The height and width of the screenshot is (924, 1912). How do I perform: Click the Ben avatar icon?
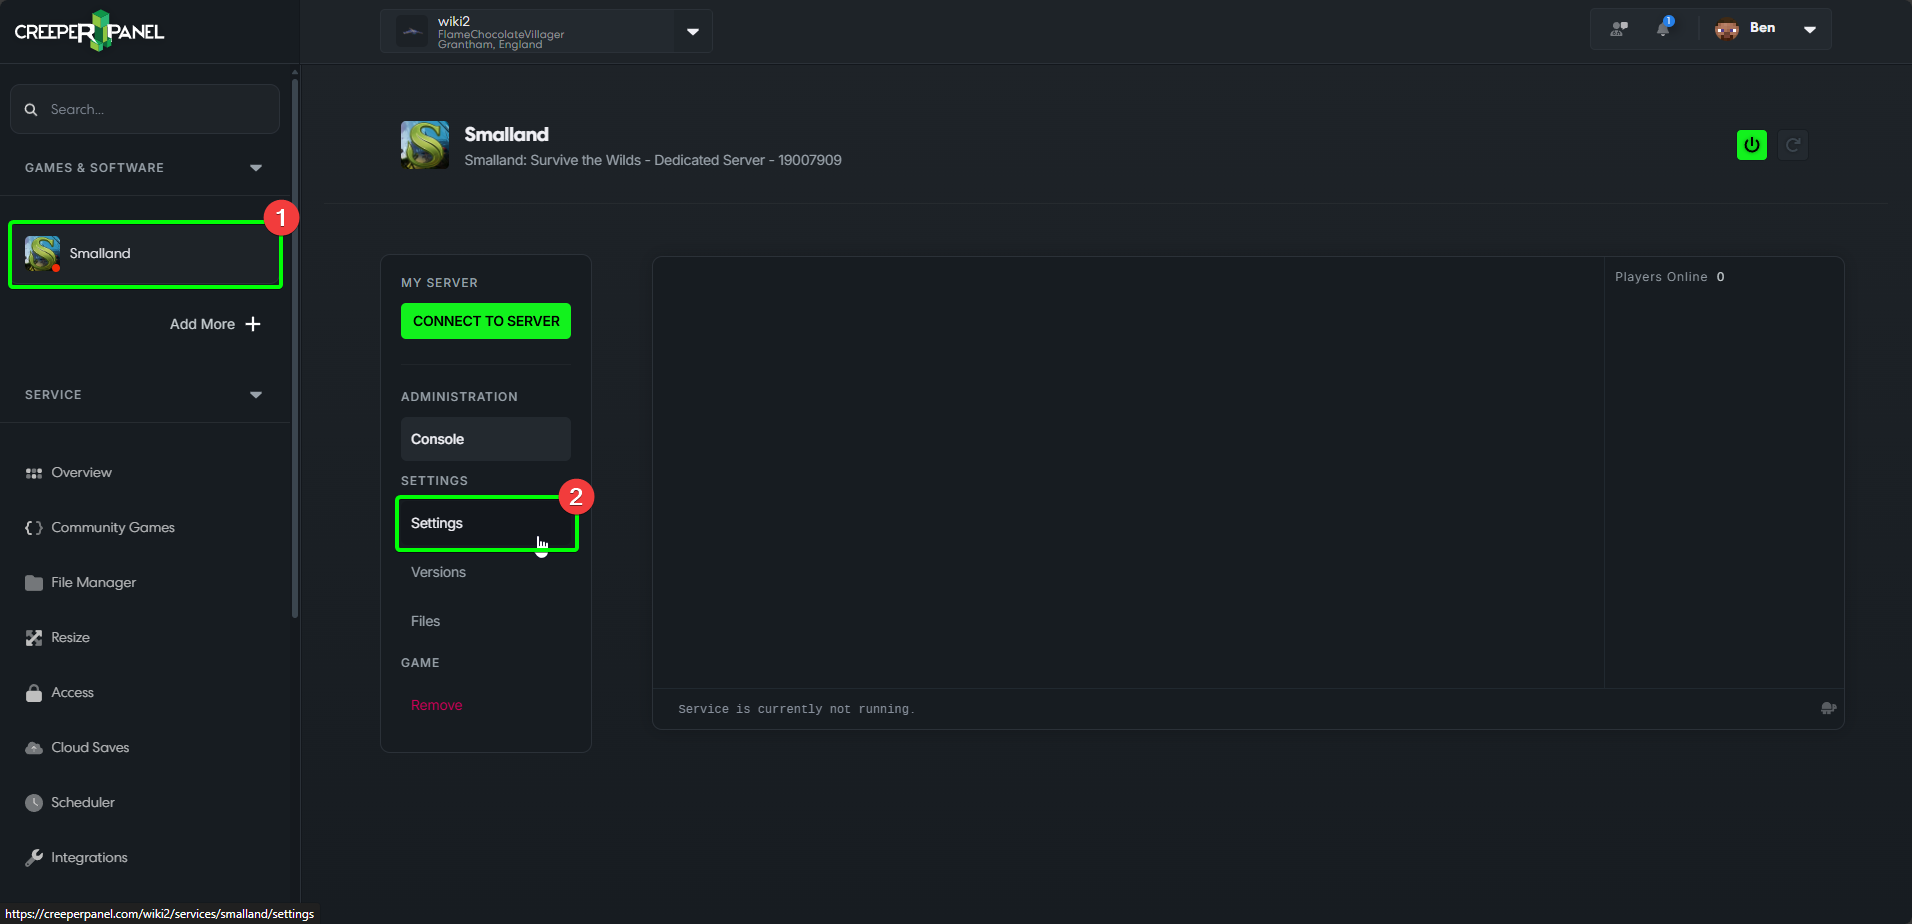[x=1727, y=29]
